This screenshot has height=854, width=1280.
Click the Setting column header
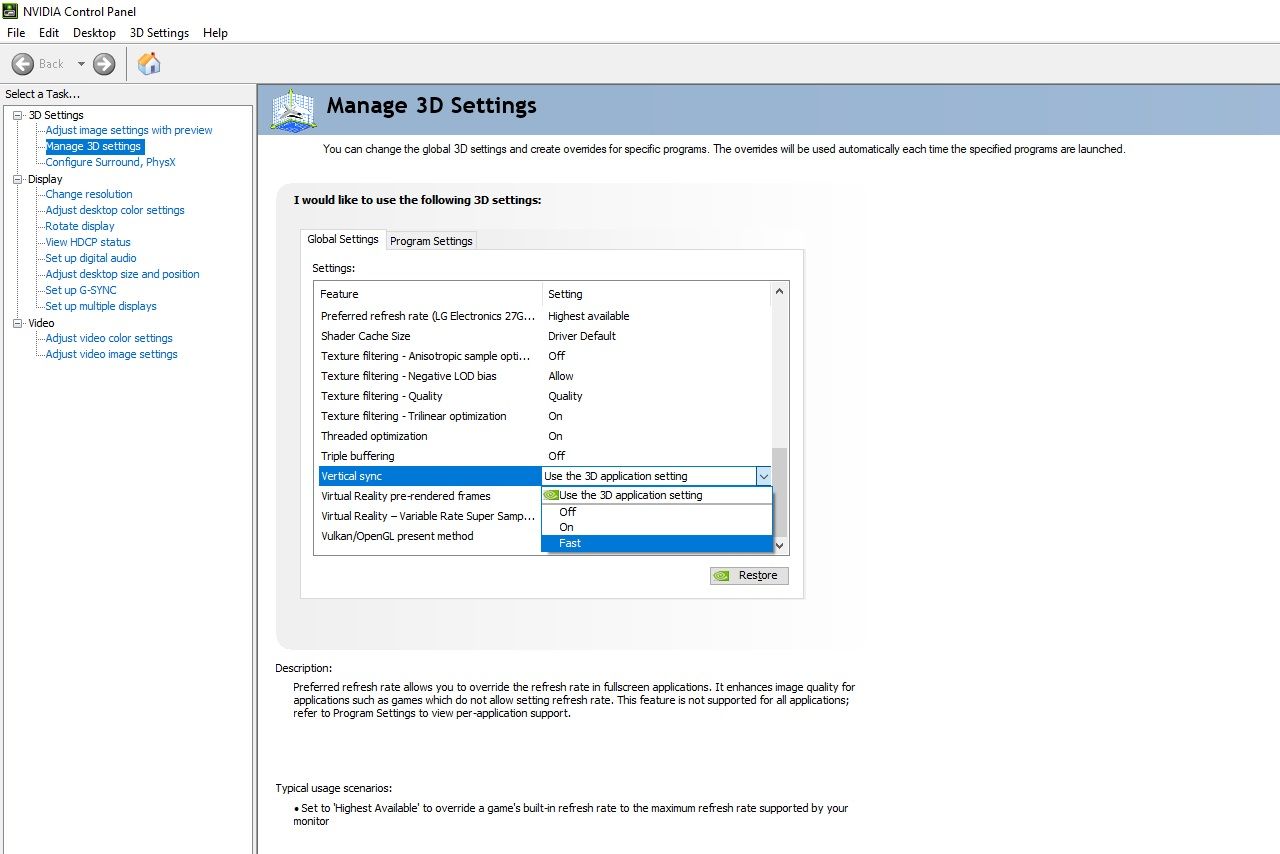657,294
